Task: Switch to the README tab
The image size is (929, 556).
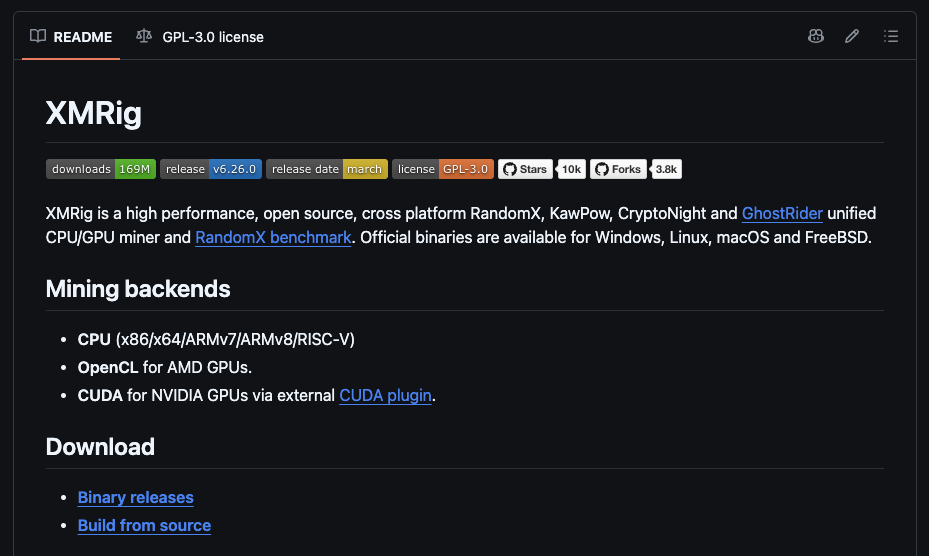Action: click(71, 37)
